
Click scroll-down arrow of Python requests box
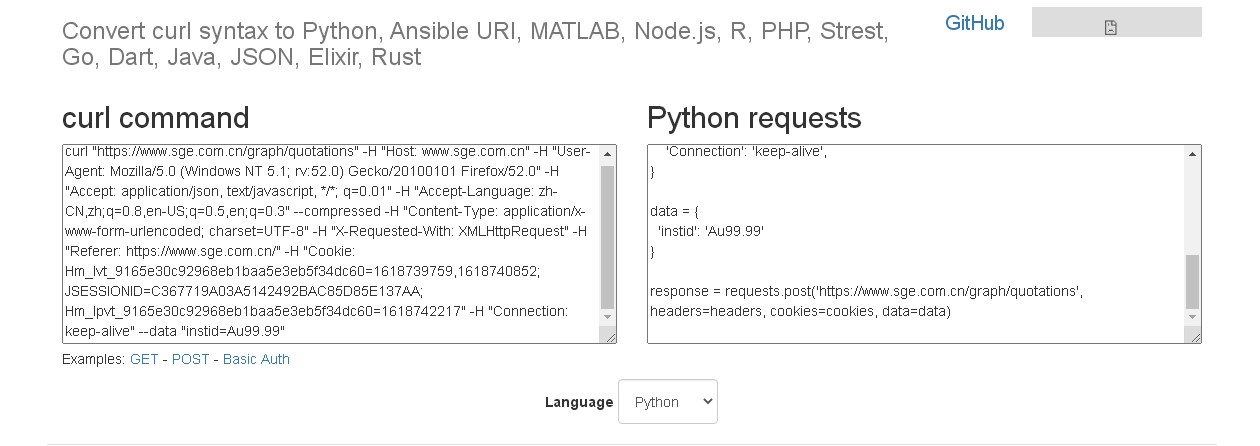[1192, 319]
